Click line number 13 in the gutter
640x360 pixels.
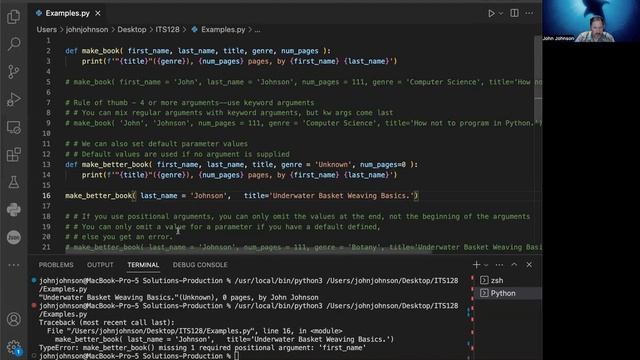coord(46,164)
